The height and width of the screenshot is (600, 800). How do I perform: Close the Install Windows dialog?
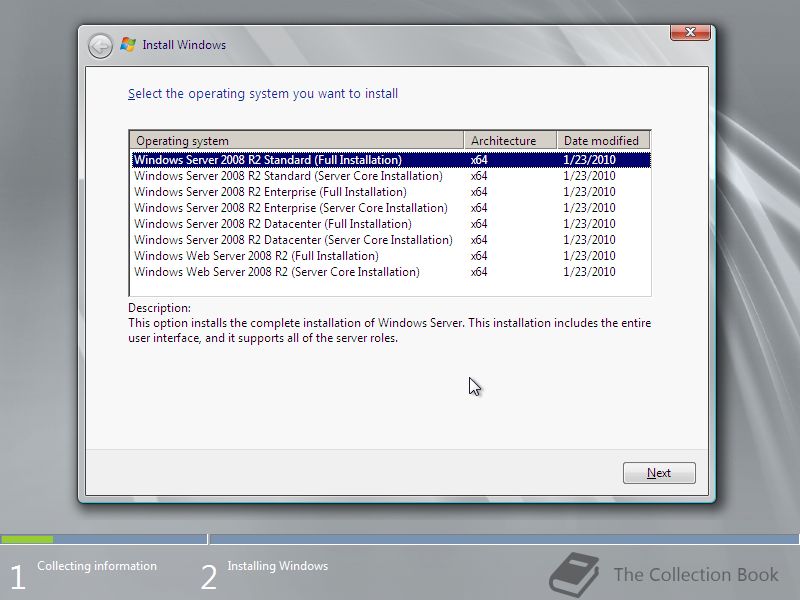[x=690, y=32]
